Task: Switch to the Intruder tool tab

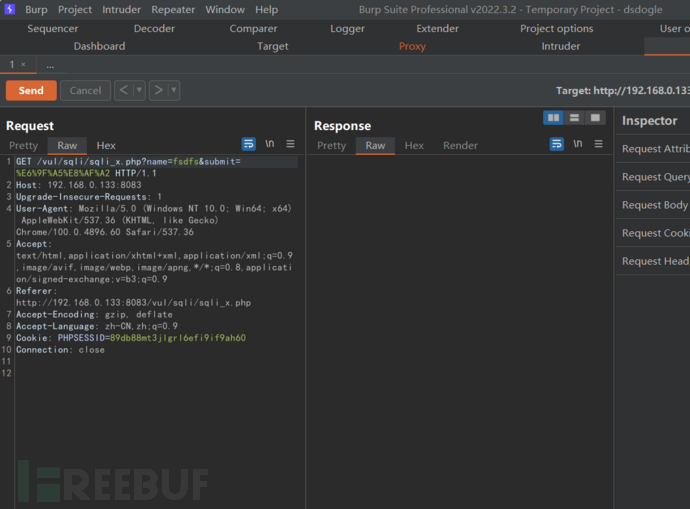Action: tap(561, 46)
